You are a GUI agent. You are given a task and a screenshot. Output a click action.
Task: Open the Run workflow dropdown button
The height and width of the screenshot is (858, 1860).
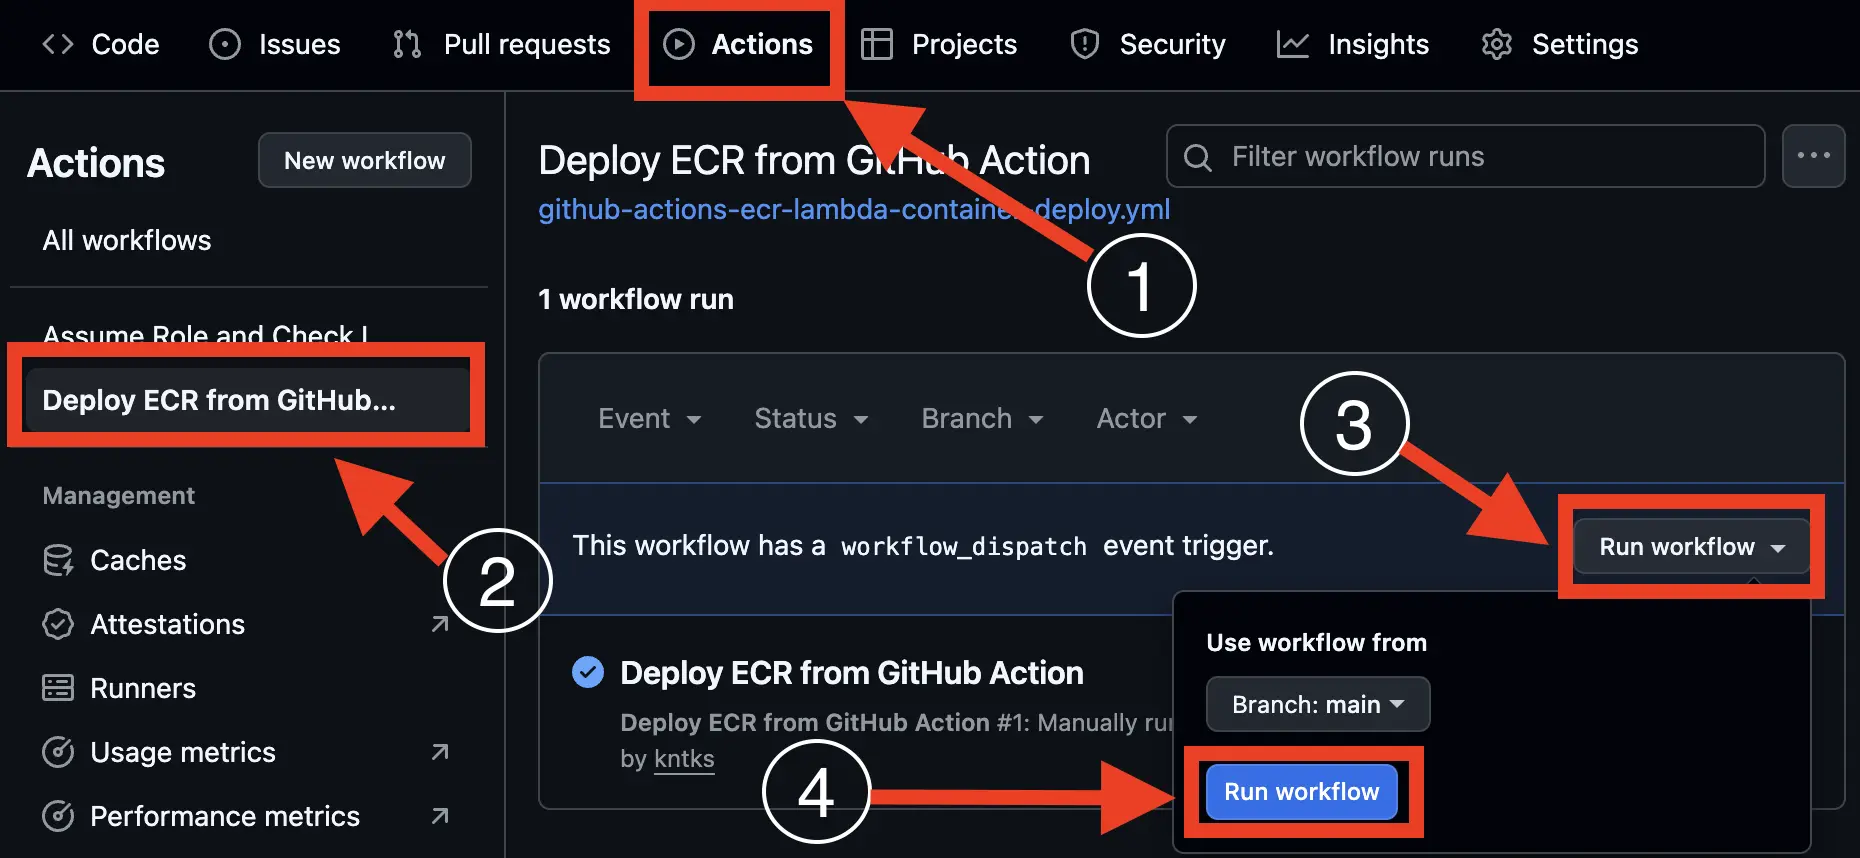[1692, 546]
